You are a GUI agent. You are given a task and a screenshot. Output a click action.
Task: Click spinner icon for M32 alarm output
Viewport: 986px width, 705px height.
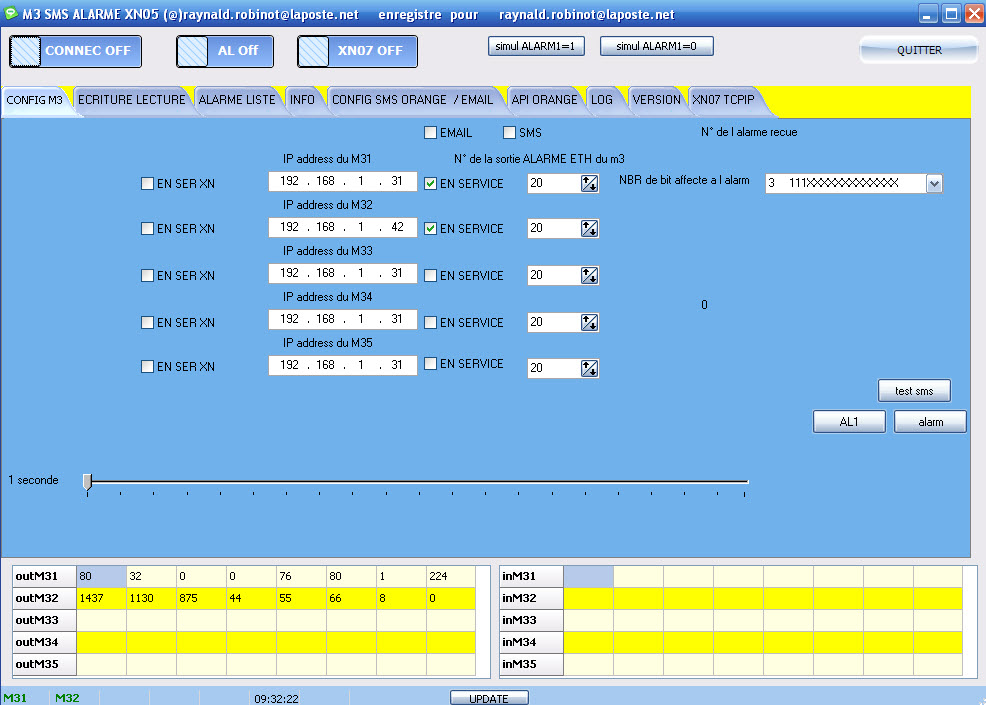(x=589, y=229)
